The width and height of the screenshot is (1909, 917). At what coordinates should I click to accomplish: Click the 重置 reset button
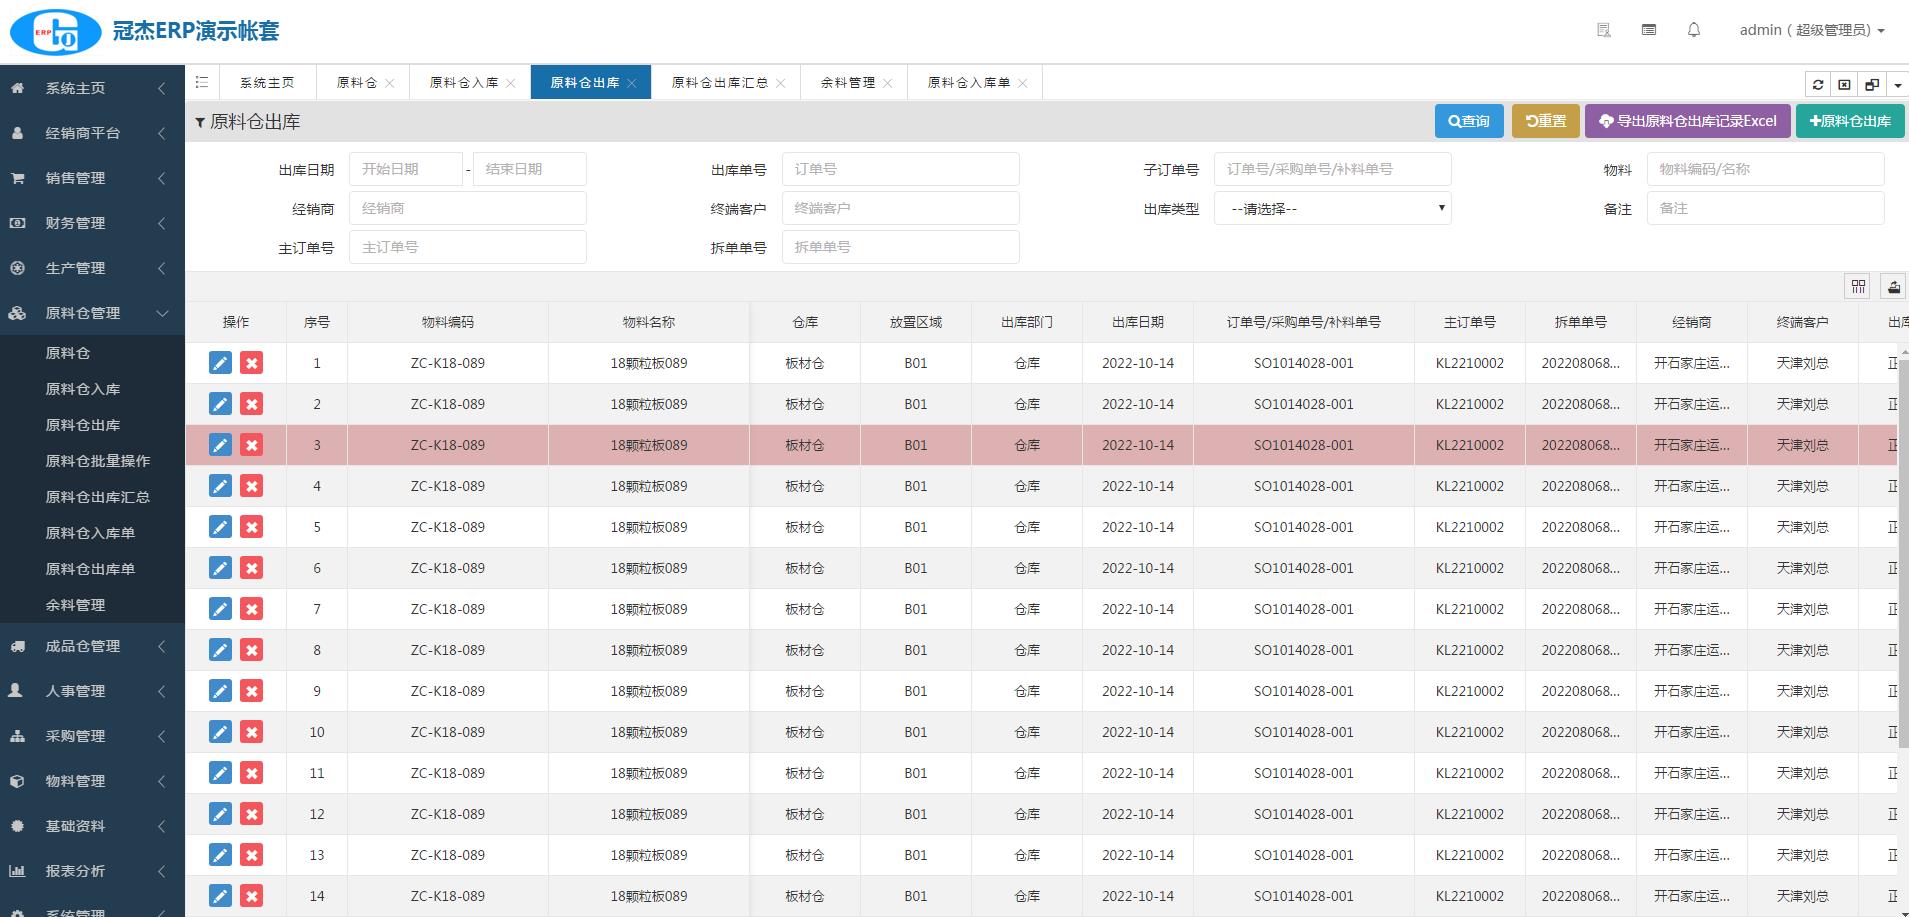click(x=1545, y=121)
